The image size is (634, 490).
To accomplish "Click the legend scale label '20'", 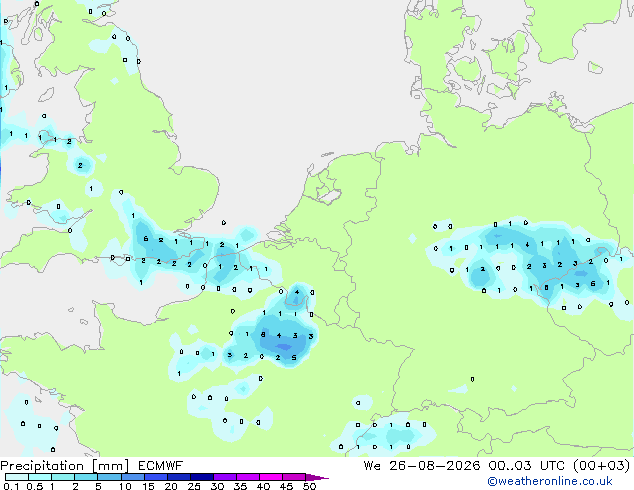I will [x=171, y=486].
